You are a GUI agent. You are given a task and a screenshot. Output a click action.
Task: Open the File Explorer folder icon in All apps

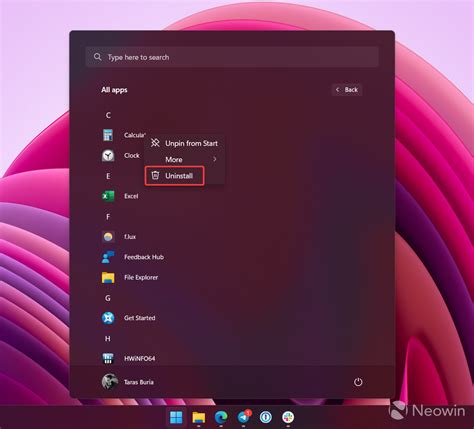(x=108, y=277)
